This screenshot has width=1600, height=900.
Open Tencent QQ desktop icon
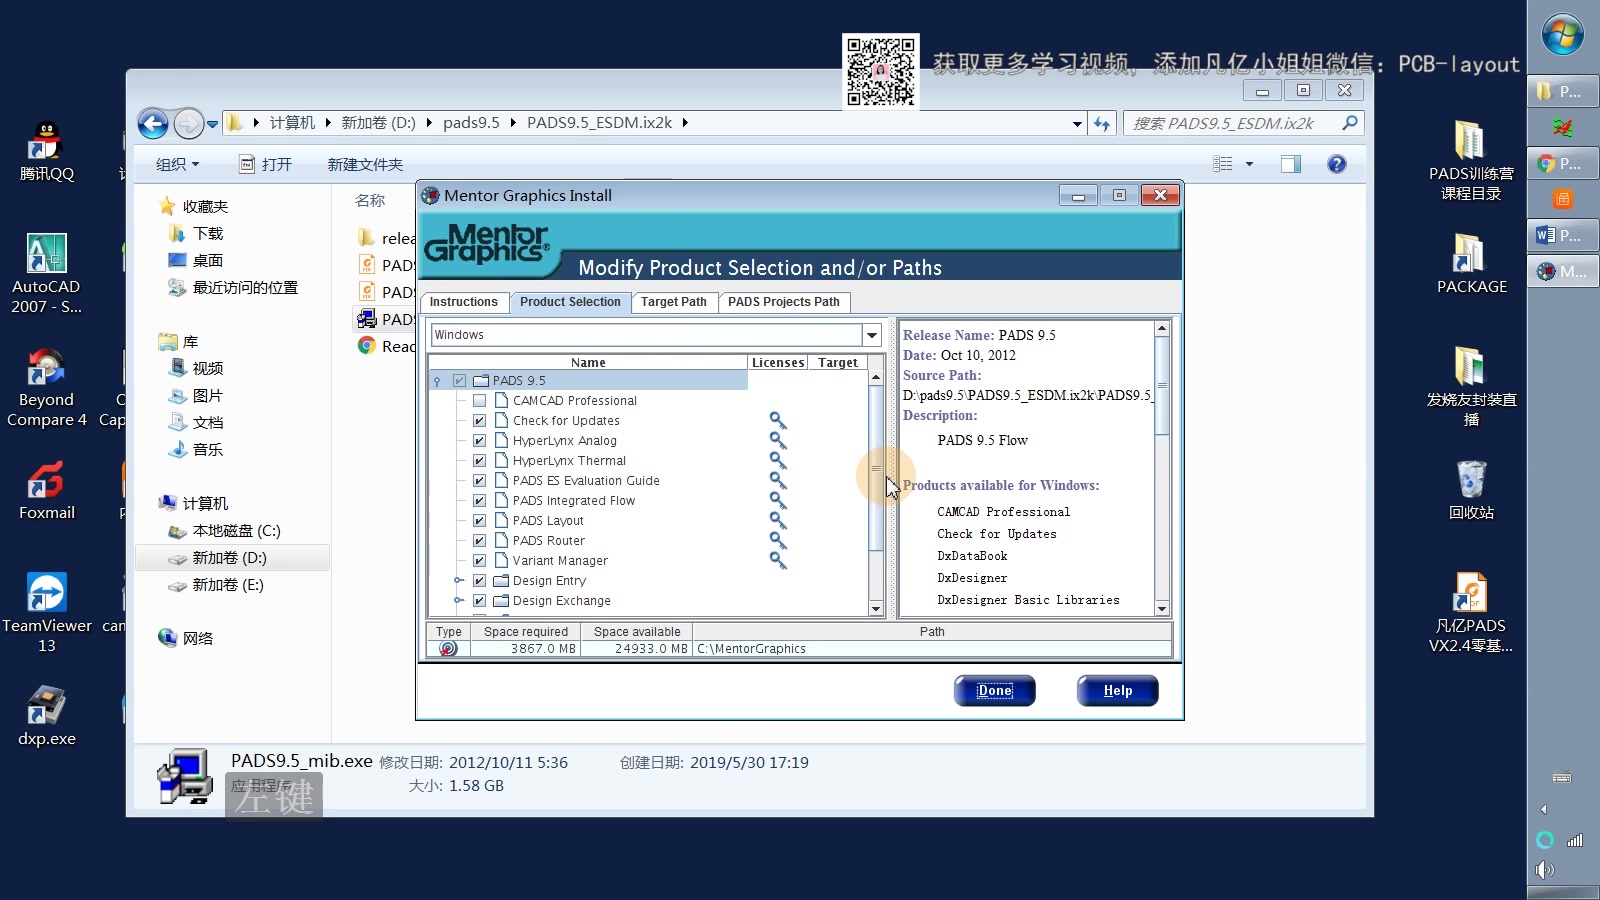point(46,151)
